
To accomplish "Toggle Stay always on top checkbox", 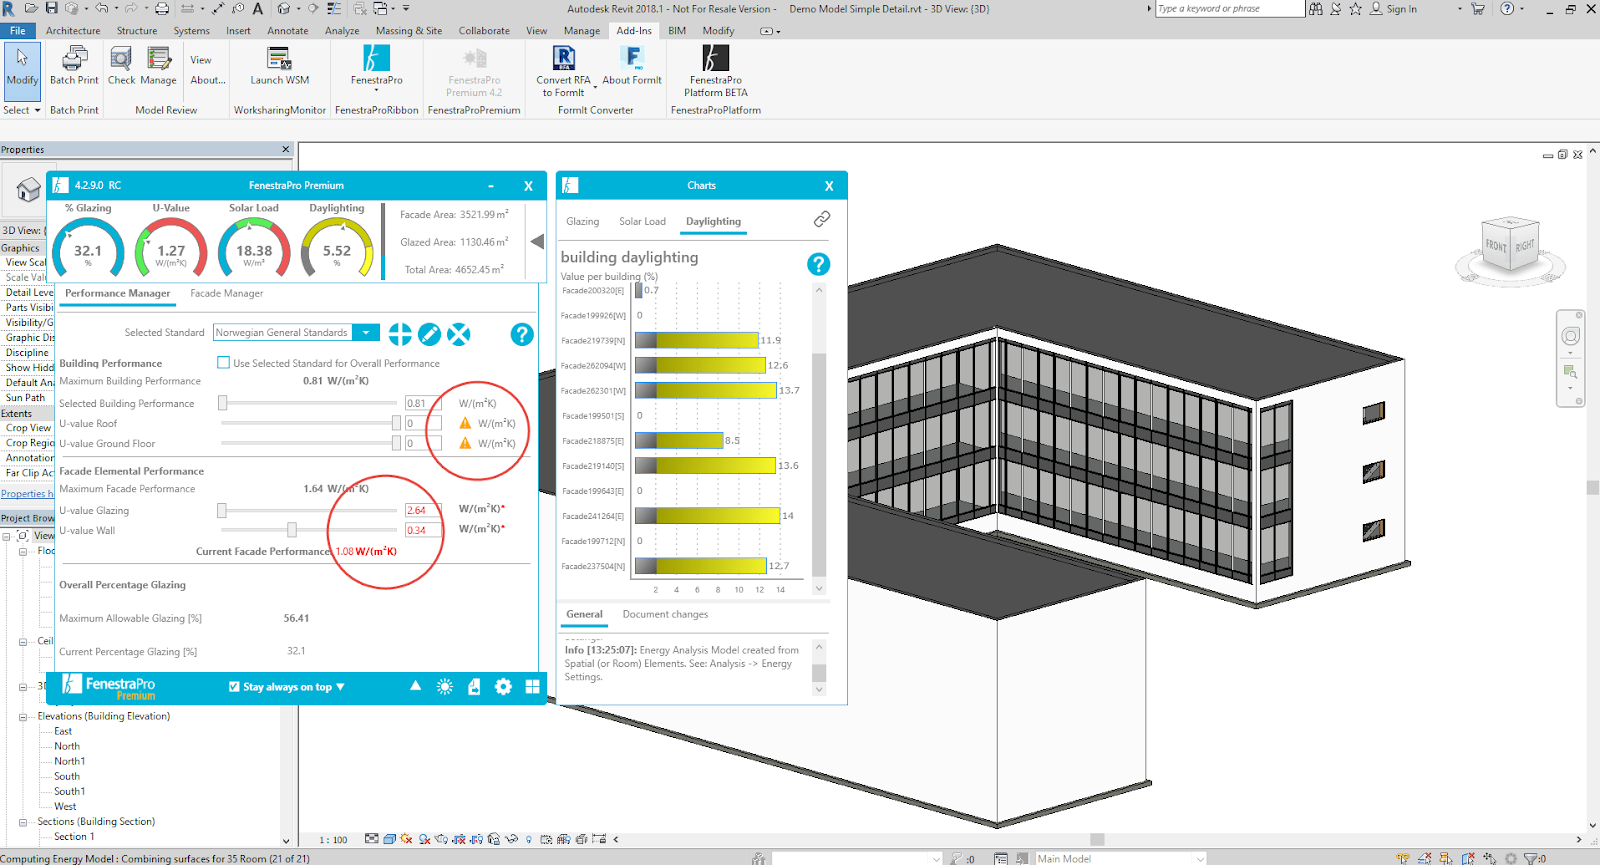I will point(234,687).
